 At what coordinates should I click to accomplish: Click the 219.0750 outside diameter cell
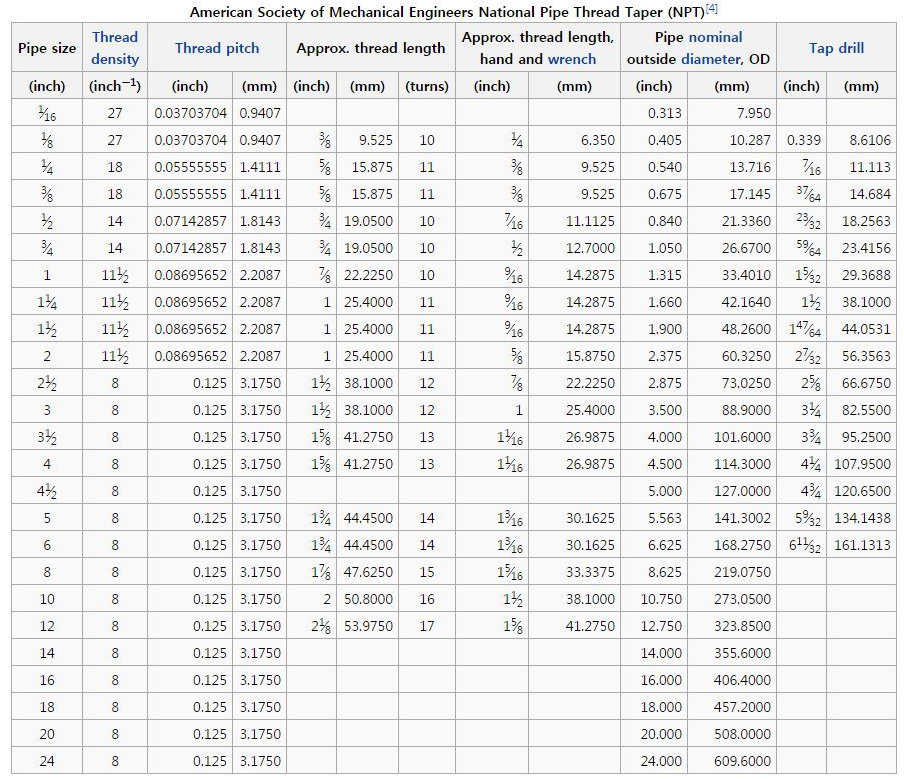(x=732, y=572)
